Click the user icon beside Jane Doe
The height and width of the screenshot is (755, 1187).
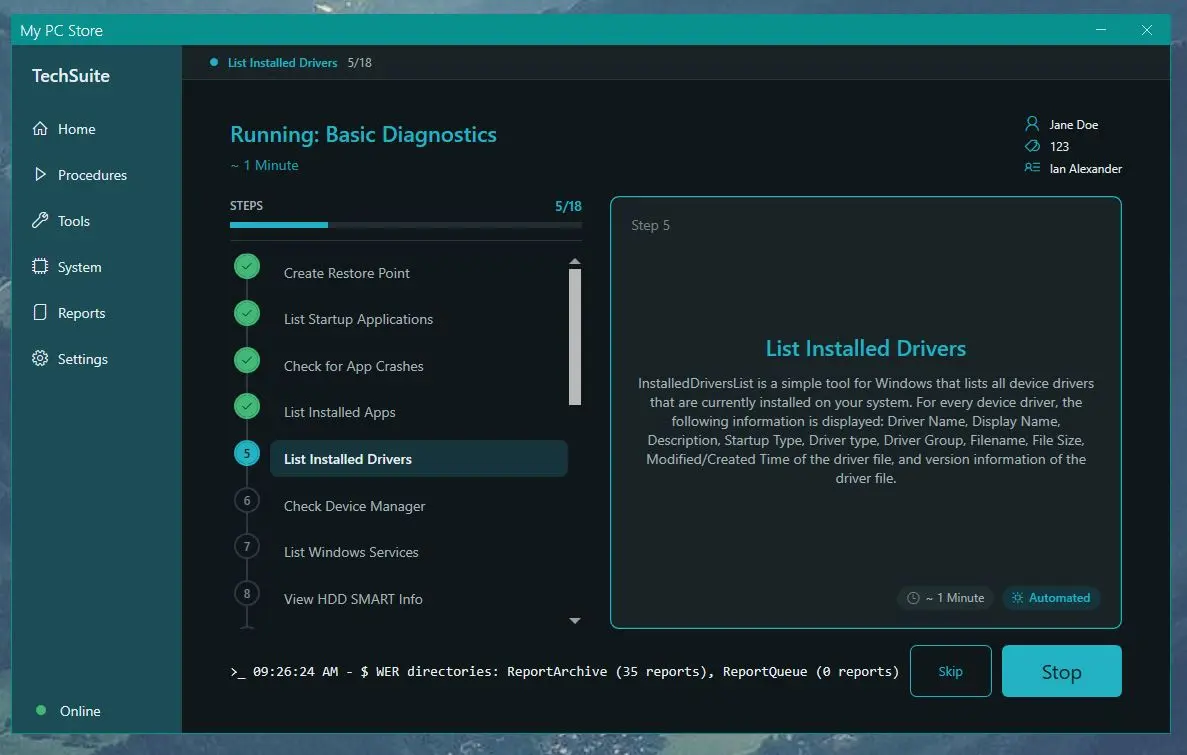[1032, 123]
